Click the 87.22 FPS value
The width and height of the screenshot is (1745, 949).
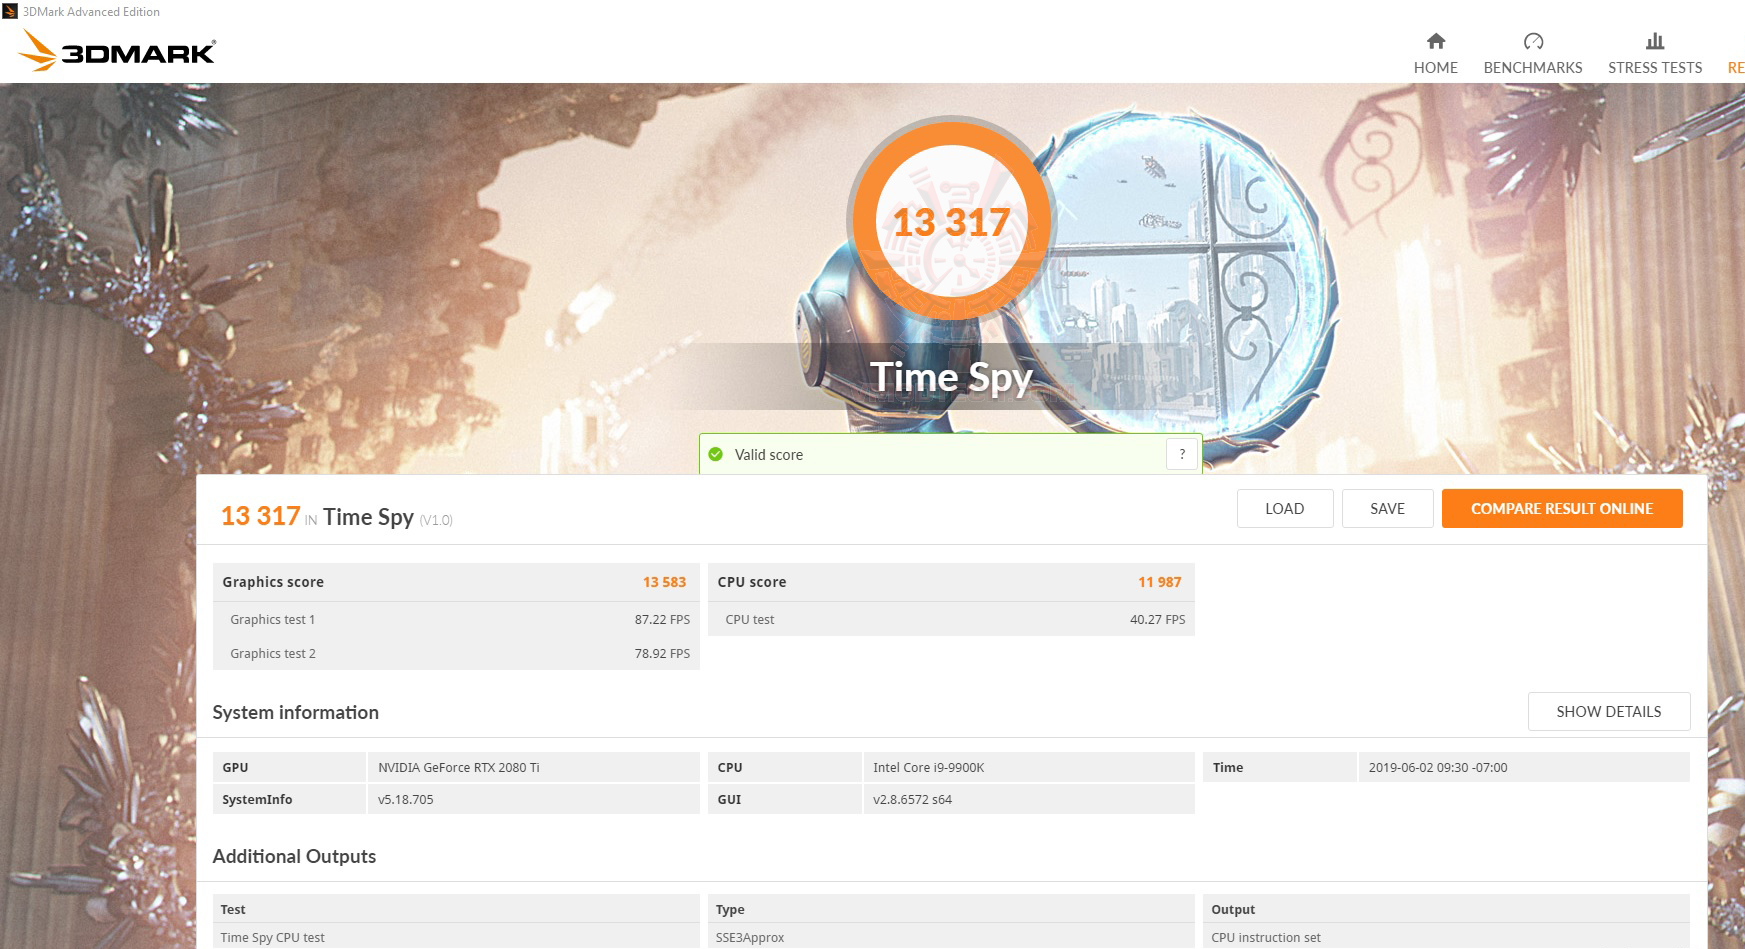(x=662, y=619)
